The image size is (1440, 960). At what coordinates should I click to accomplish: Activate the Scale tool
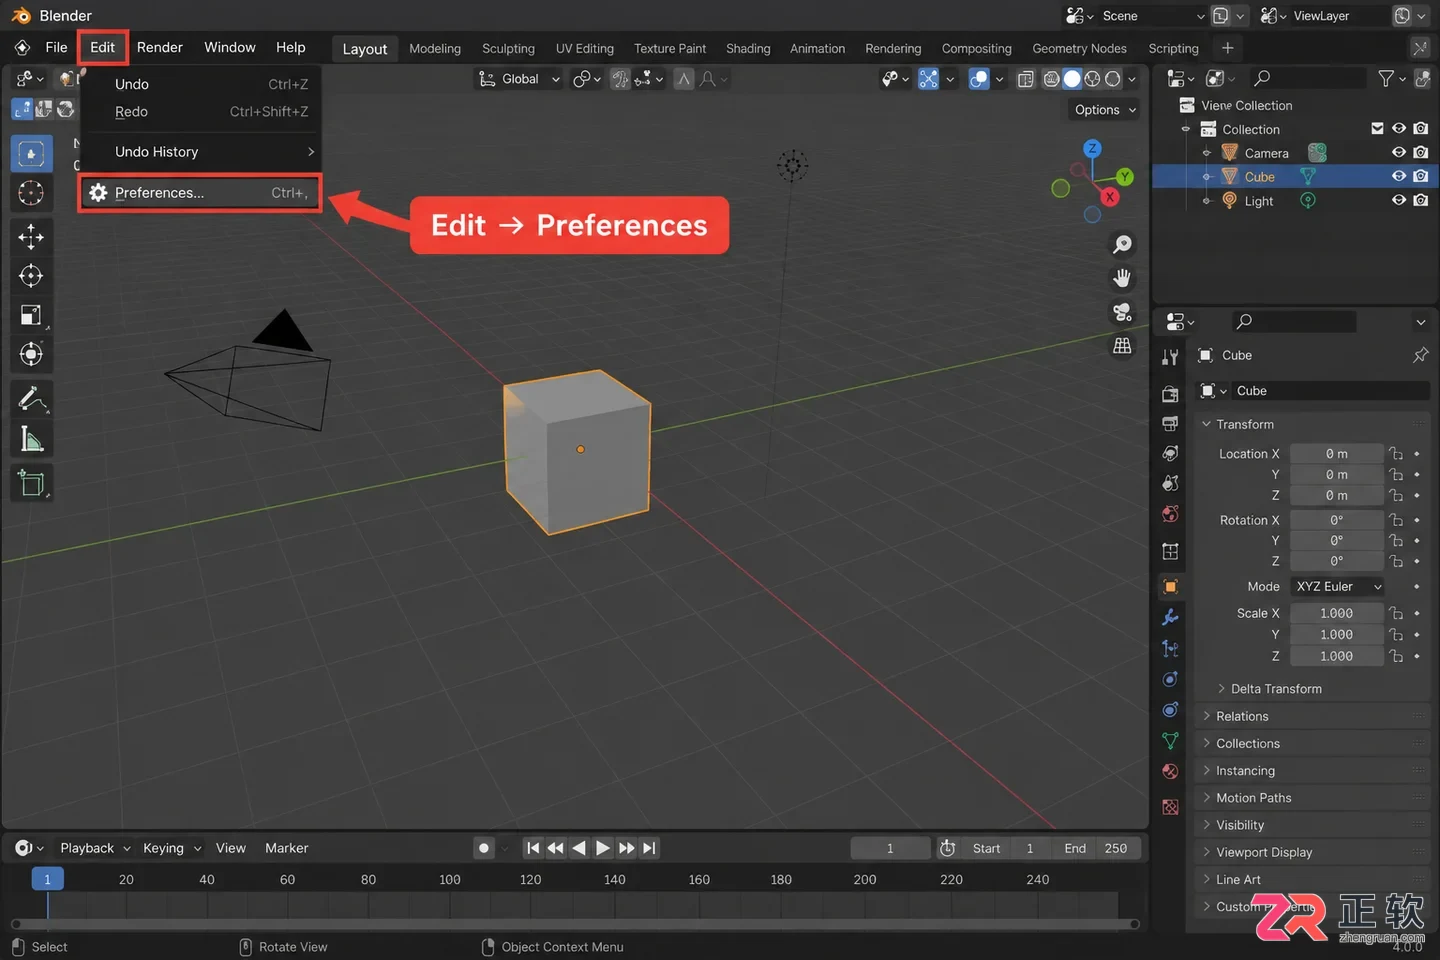[31, 315]
